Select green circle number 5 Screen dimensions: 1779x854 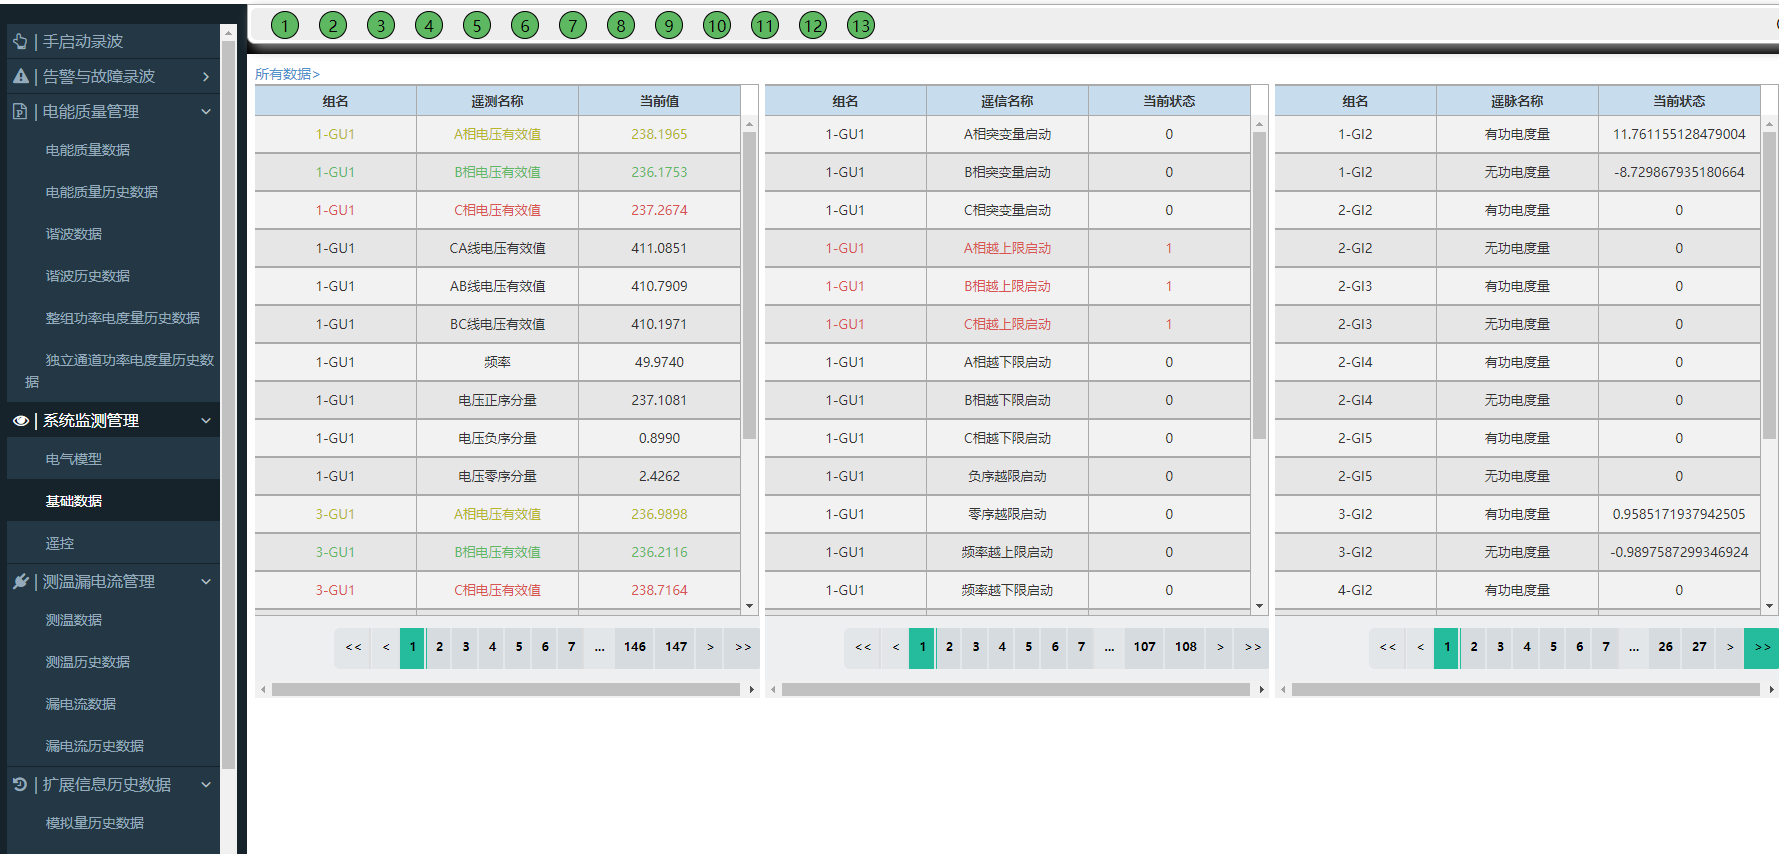[477, 26]
